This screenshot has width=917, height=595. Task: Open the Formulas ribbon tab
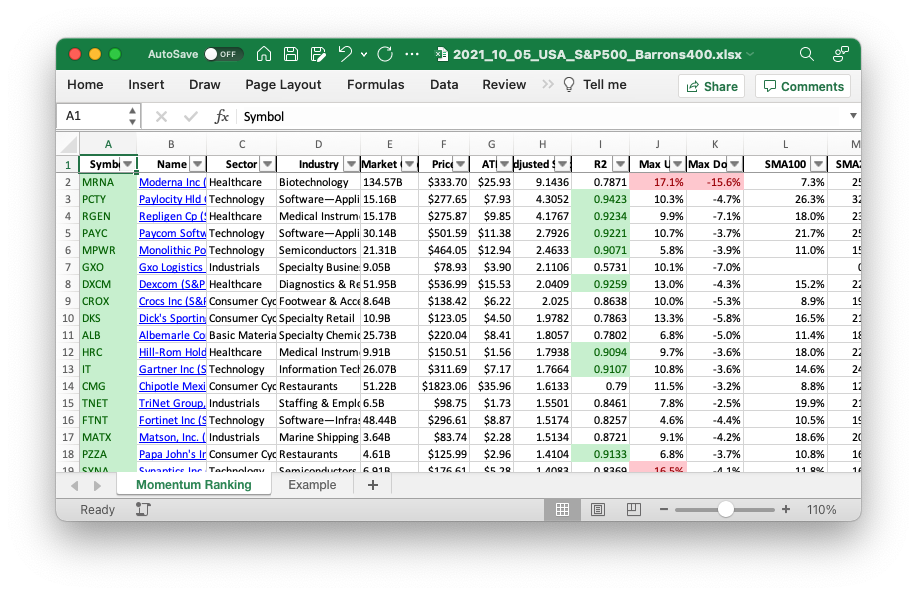tap(375, 85)
